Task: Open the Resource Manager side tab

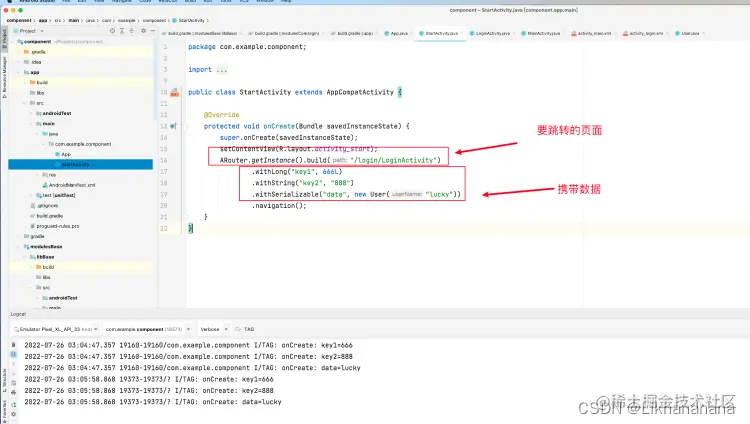Action: click(4, 78)
